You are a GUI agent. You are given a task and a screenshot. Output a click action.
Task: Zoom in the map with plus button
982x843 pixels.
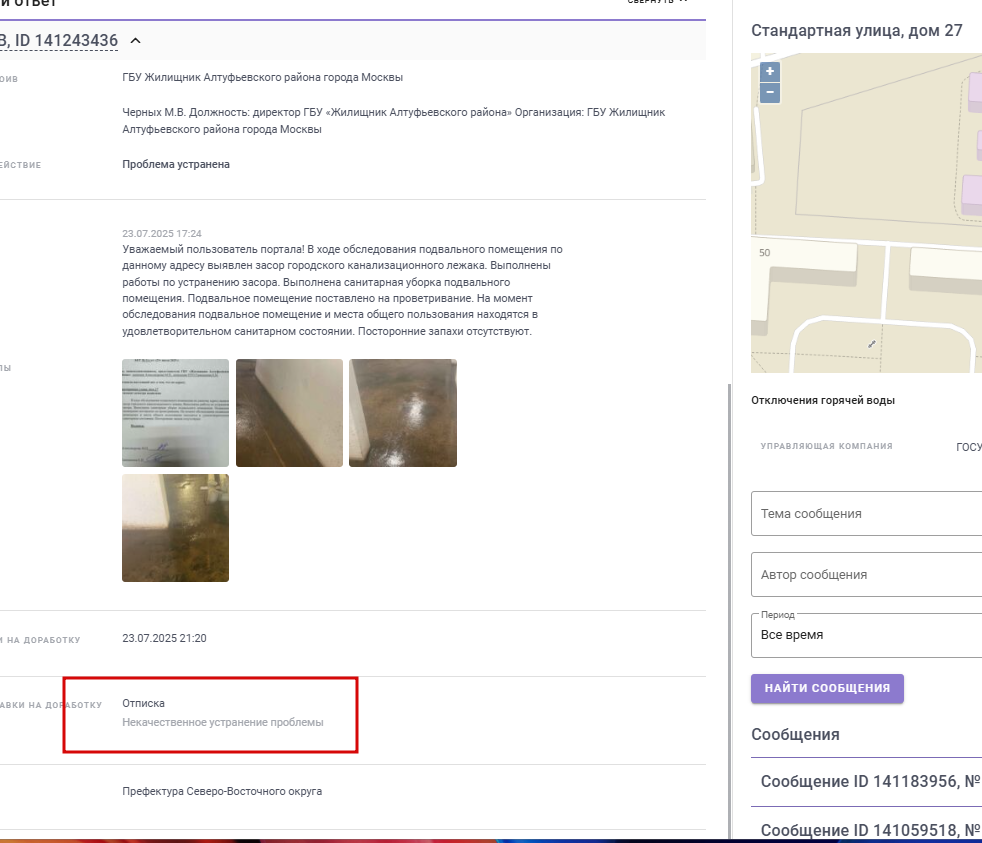(x=770, y=71)
